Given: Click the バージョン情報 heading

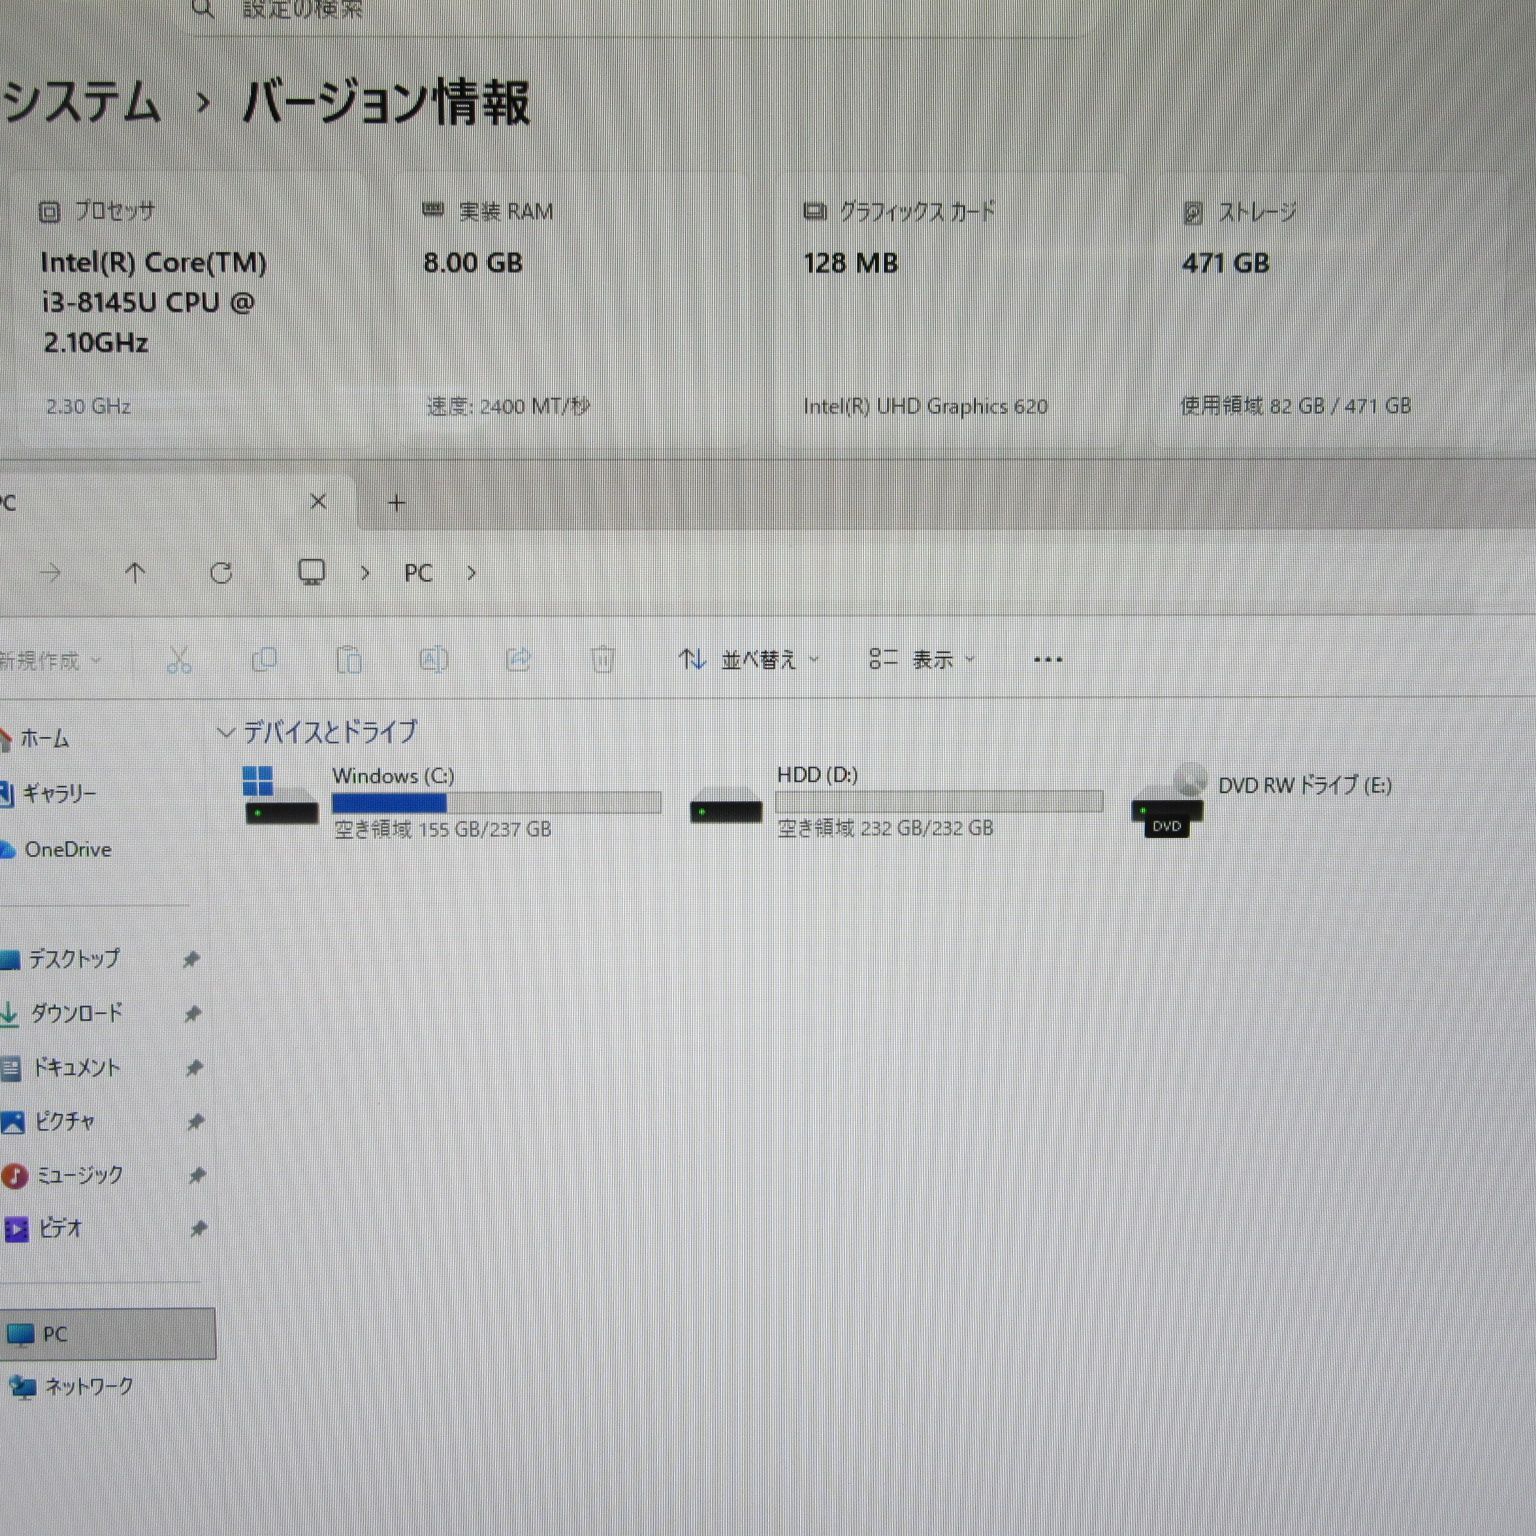Looking at the screenshot, I should point(386,103).
